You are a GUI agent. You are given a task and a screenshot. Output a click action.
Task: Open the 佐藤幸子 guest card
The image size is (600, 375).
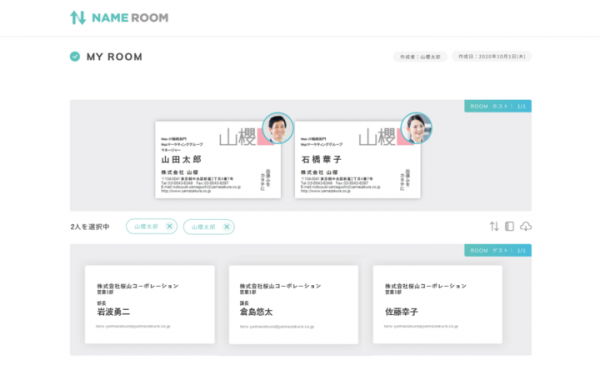point(438,305)
